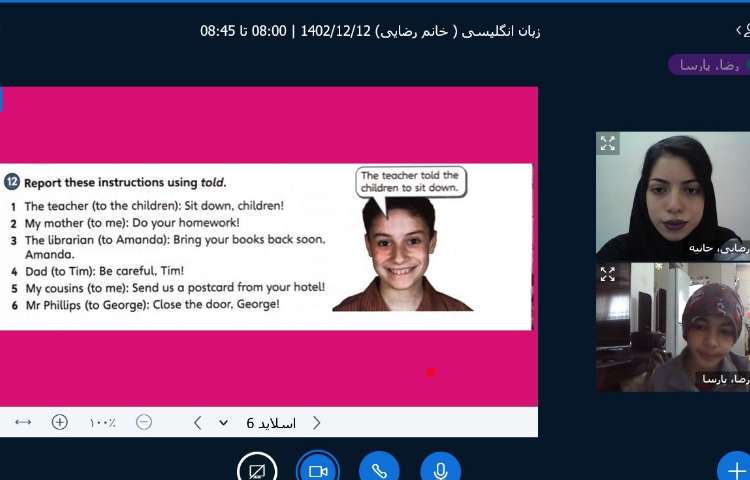Toggle the screen share button

(x=257, y=470)
